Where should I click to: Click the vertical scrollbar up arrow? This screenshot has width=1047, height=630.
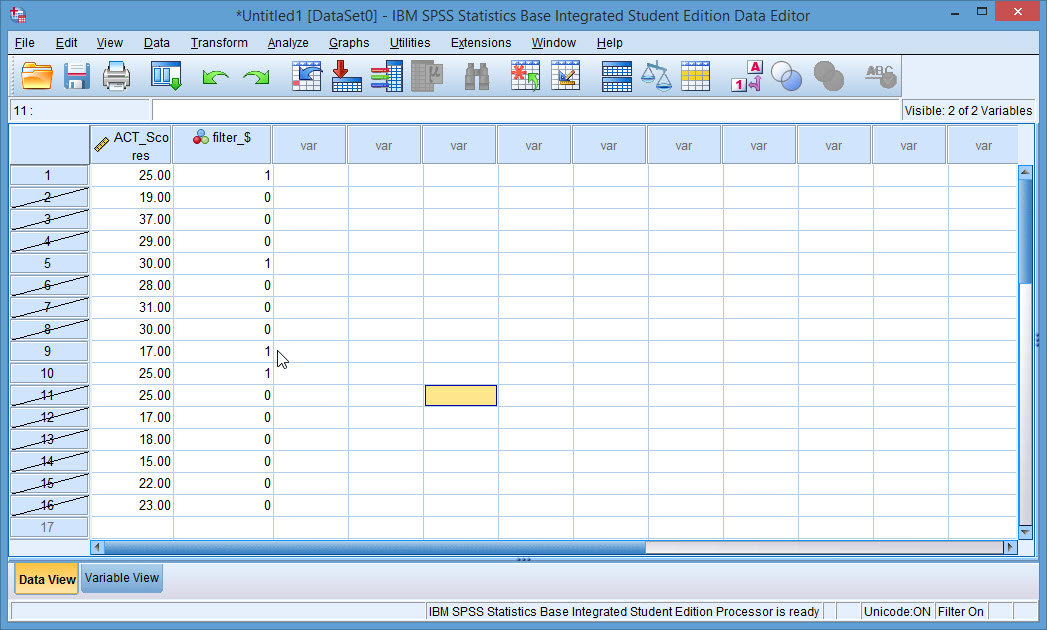point(1025,172)
